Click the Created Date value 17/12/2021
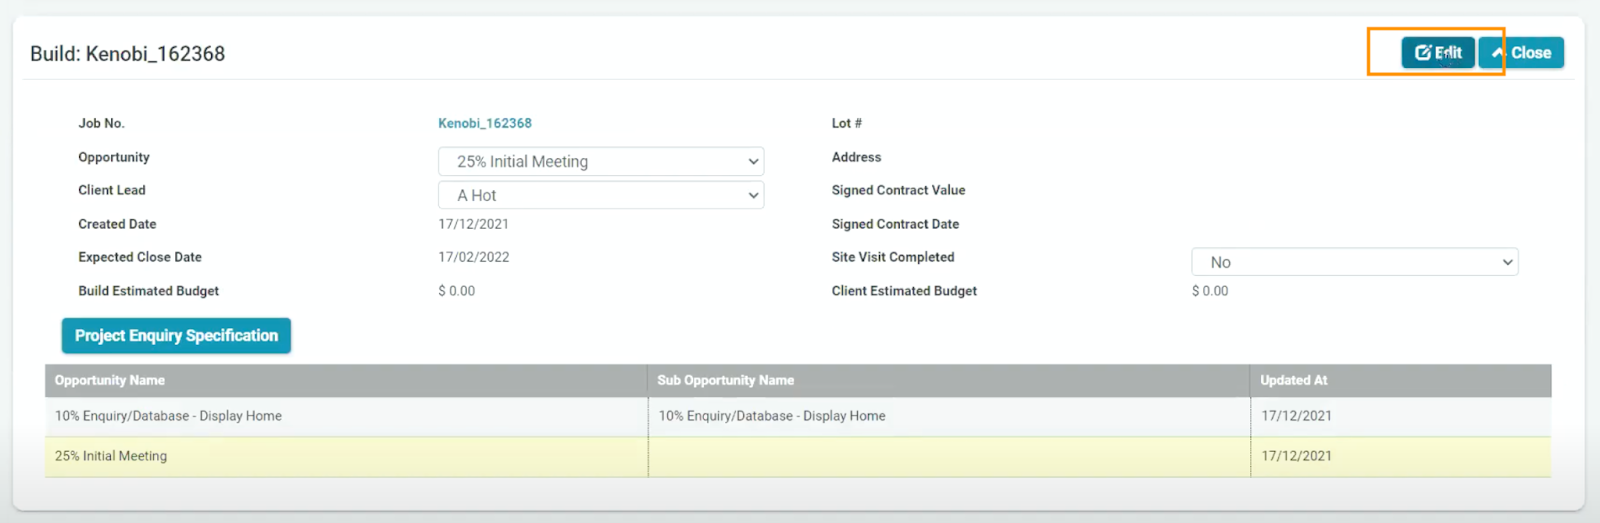The width and height of the screenshot is (1600, 523). pos(473,224)
